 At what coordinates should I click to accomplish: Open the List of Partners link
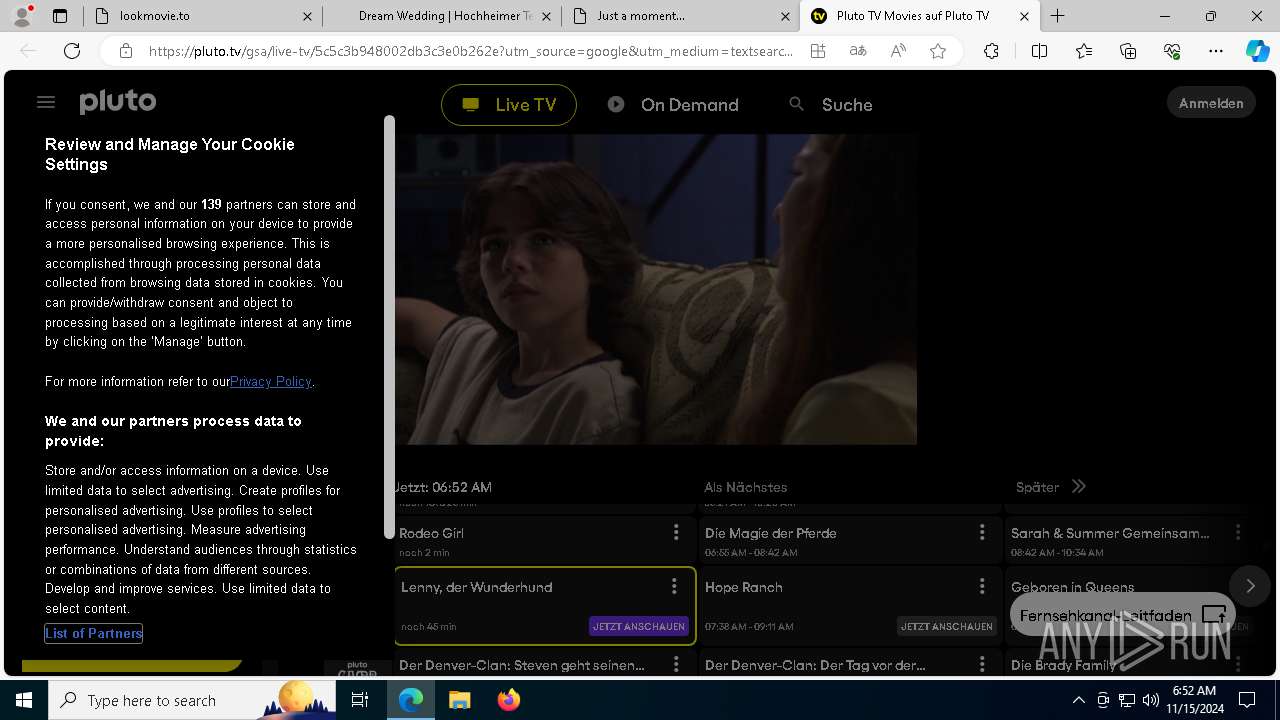94,633
